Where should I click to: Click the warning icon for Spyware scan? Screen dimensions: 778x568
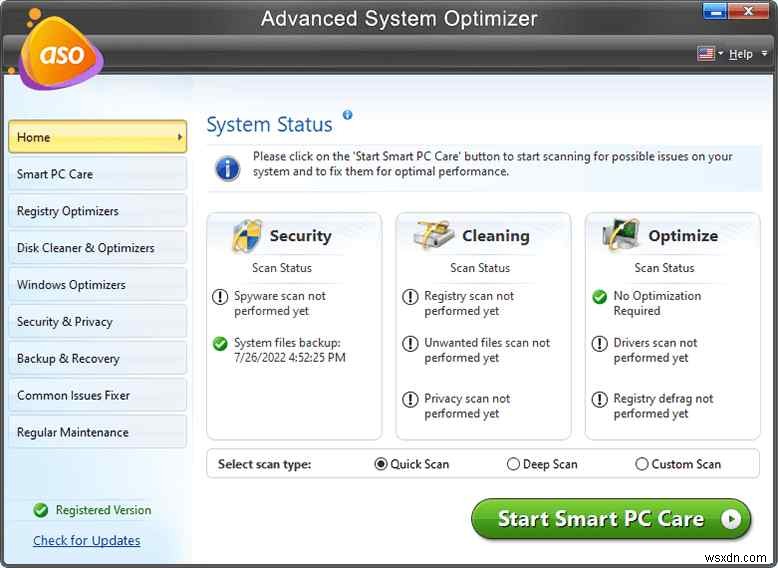click(220, 297)
